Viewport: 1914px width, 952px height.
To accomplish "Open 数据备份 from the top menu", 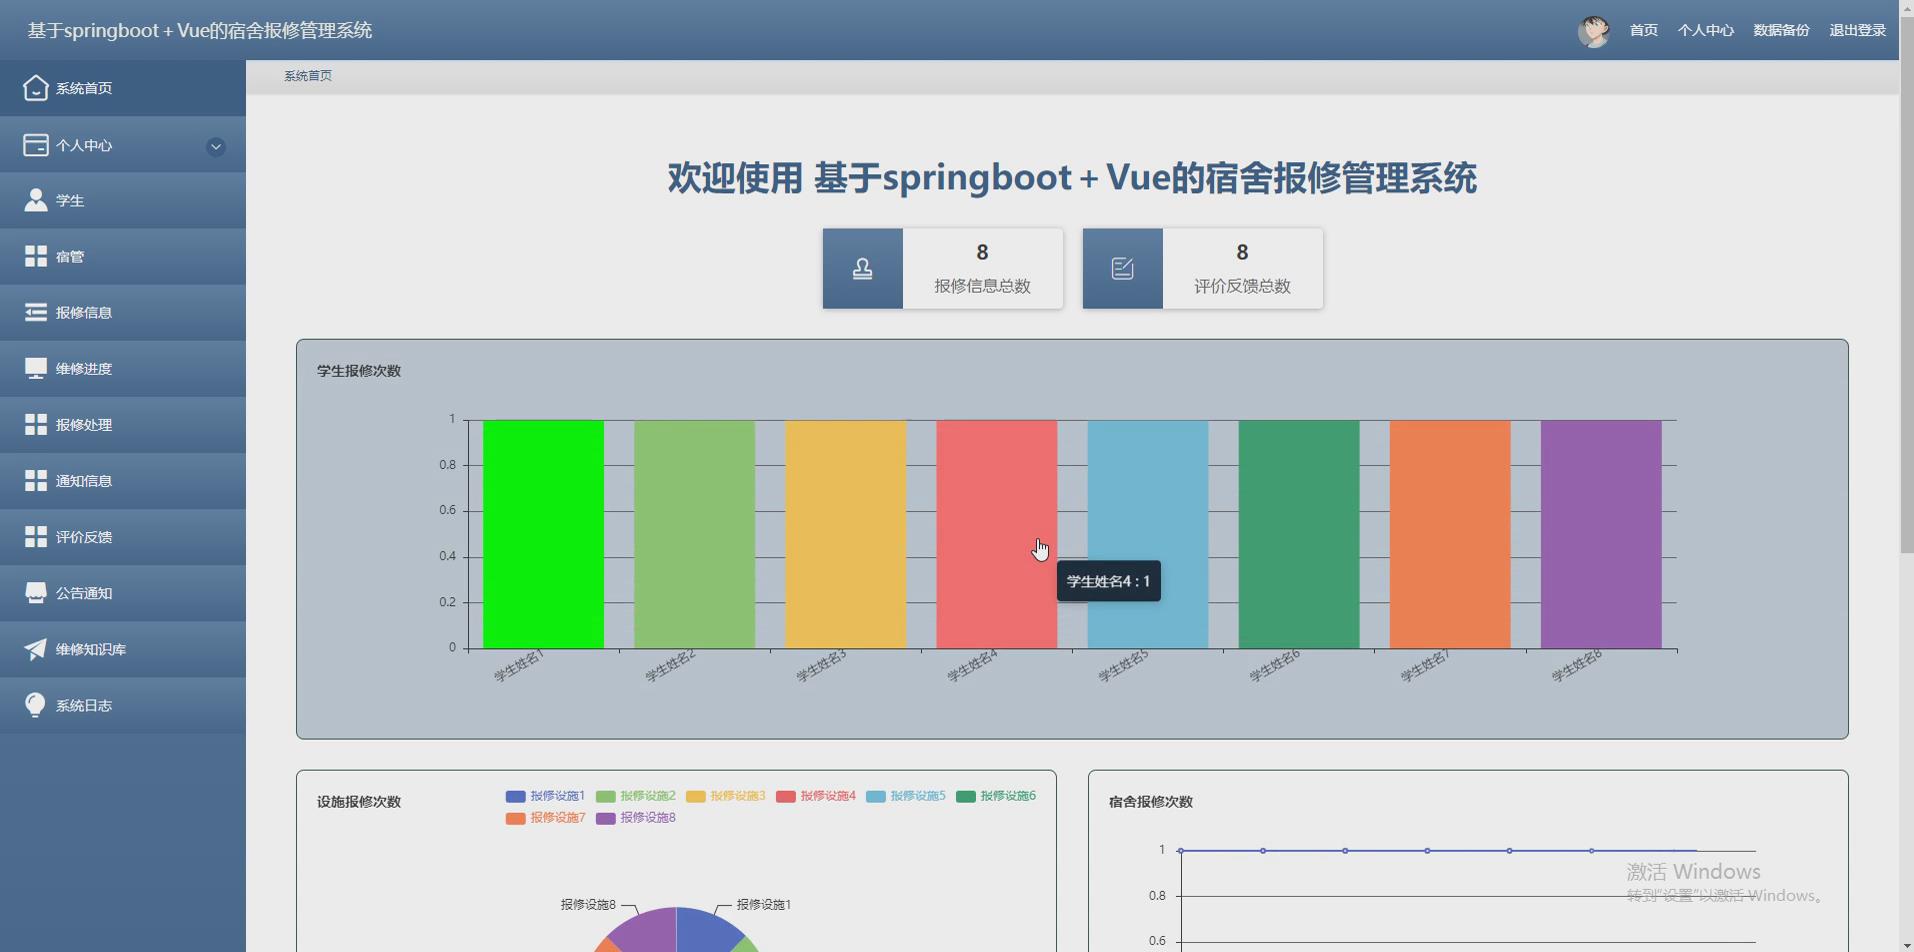I will (x=1781, y=30).
